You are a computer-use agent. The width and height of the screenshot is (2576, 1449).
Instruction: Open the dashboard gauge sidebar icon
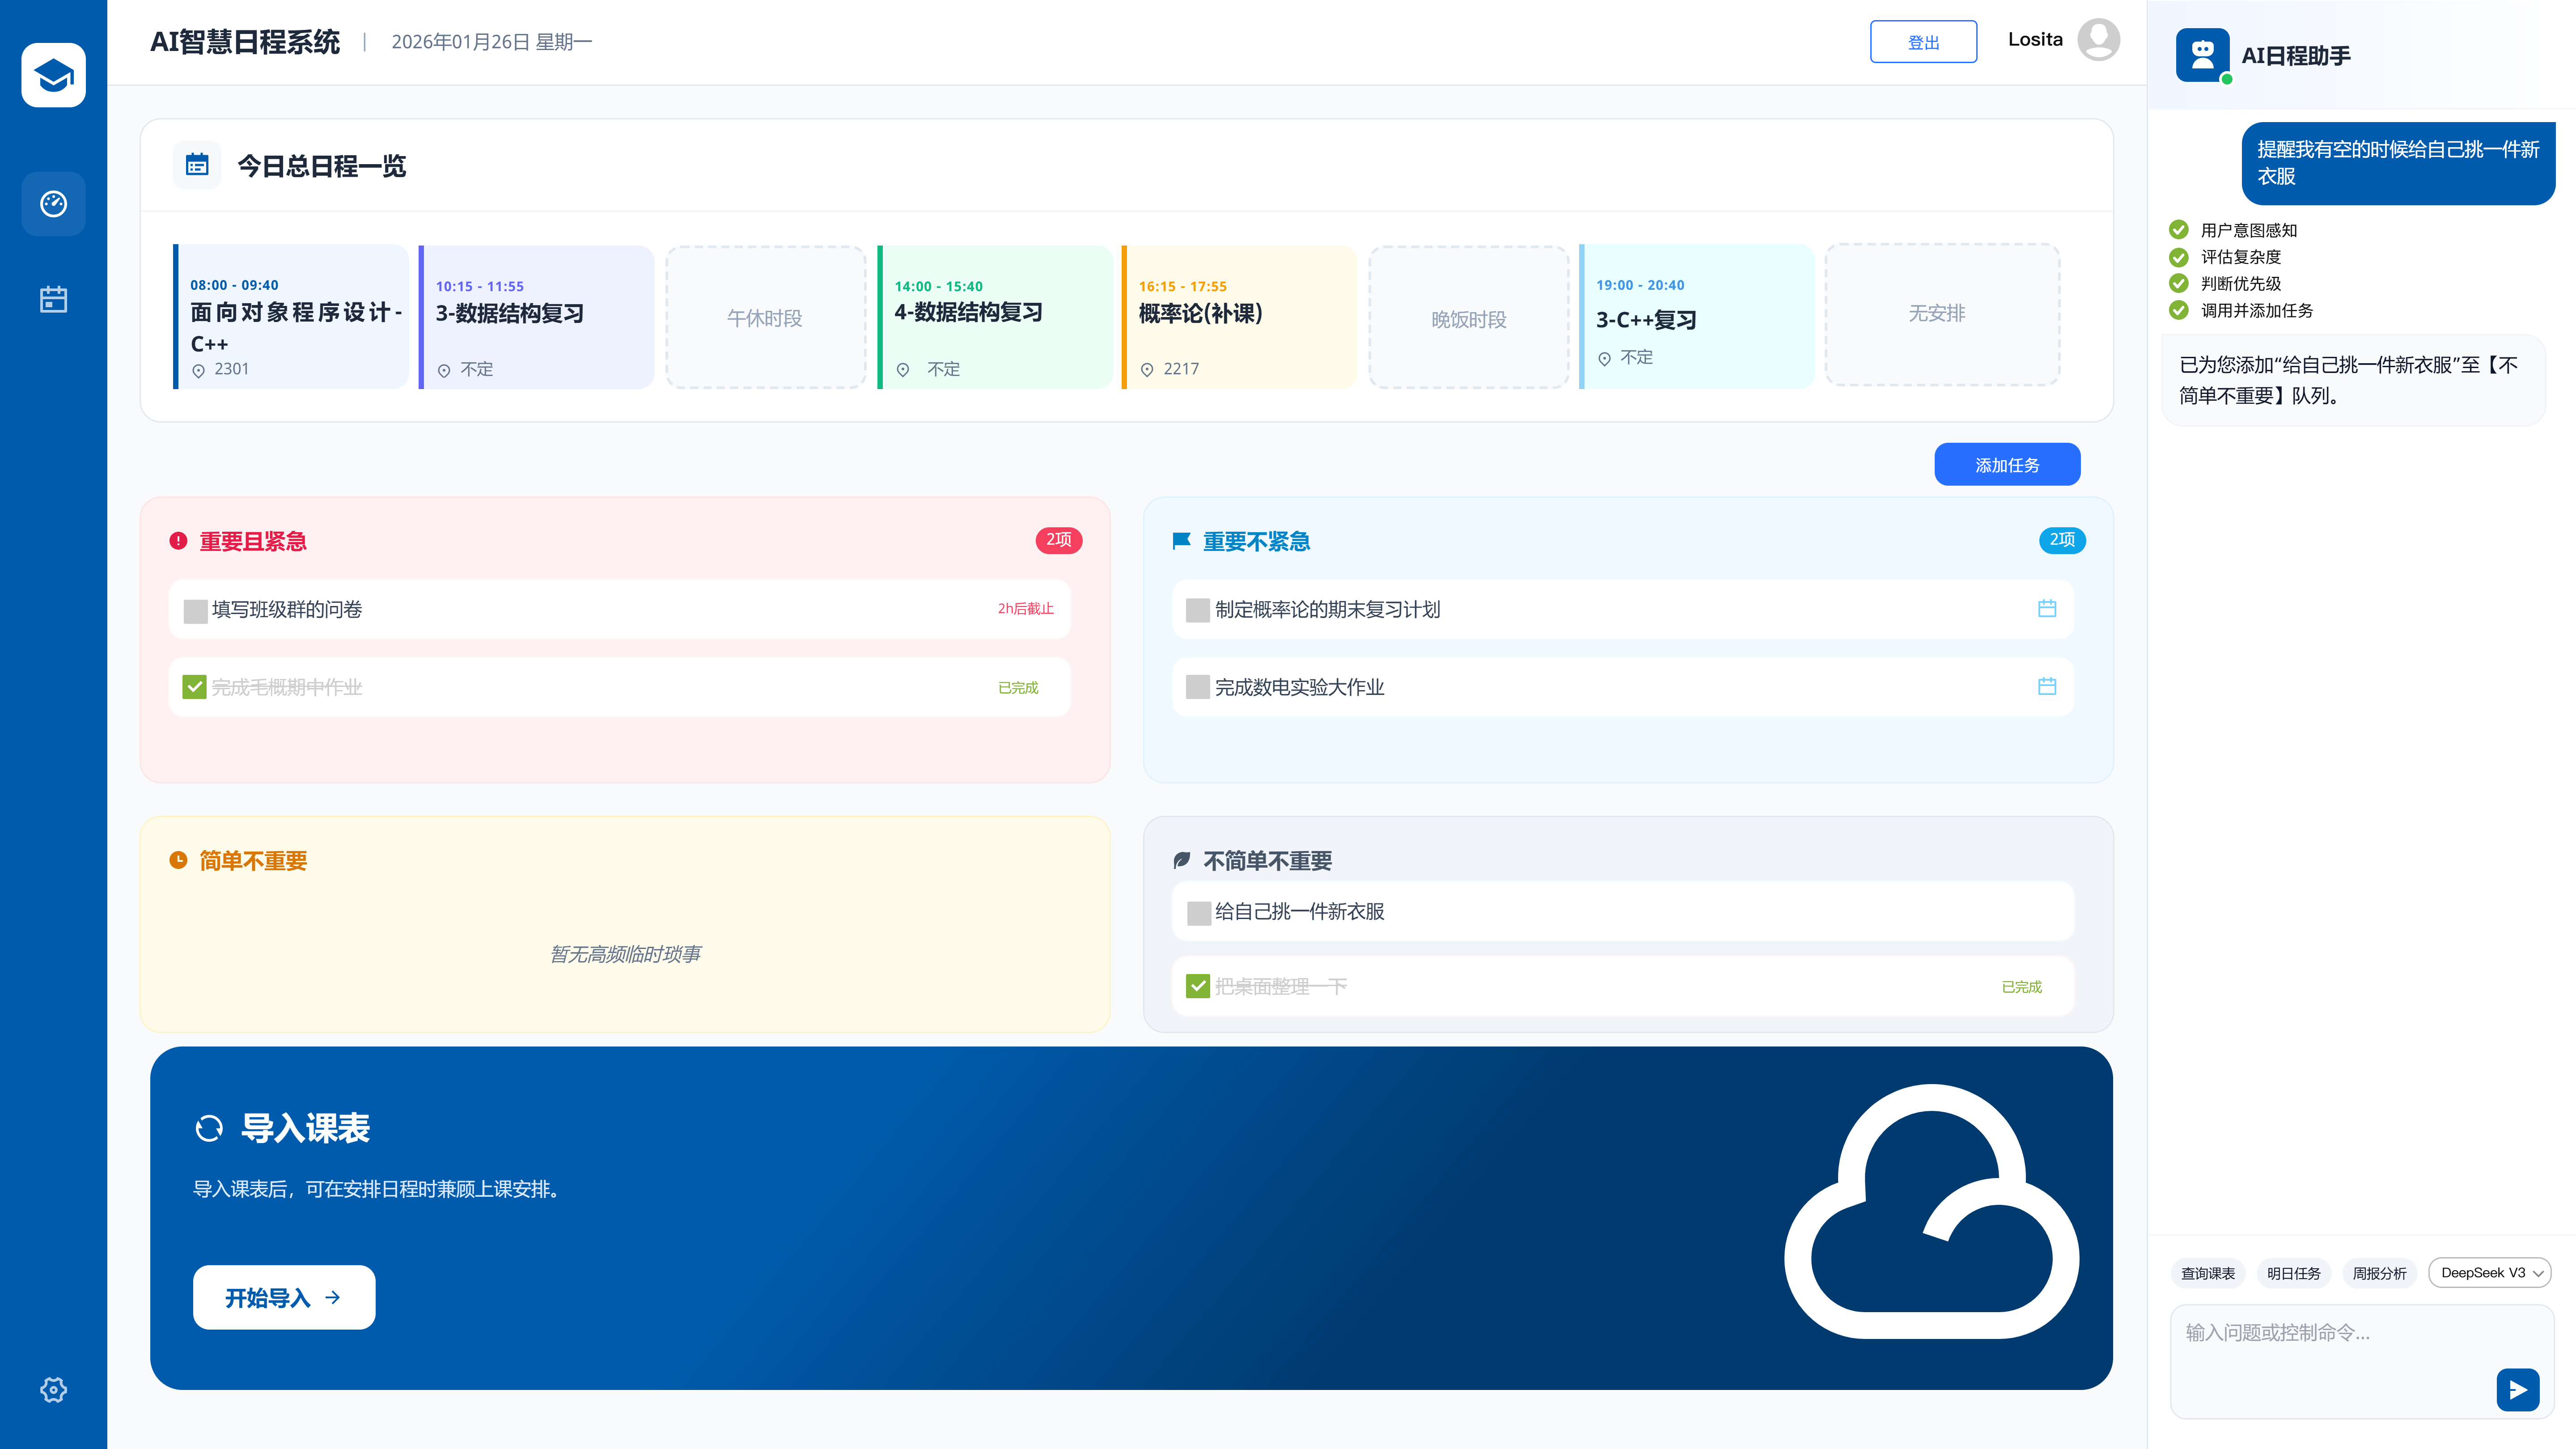(x=53, y=204)
